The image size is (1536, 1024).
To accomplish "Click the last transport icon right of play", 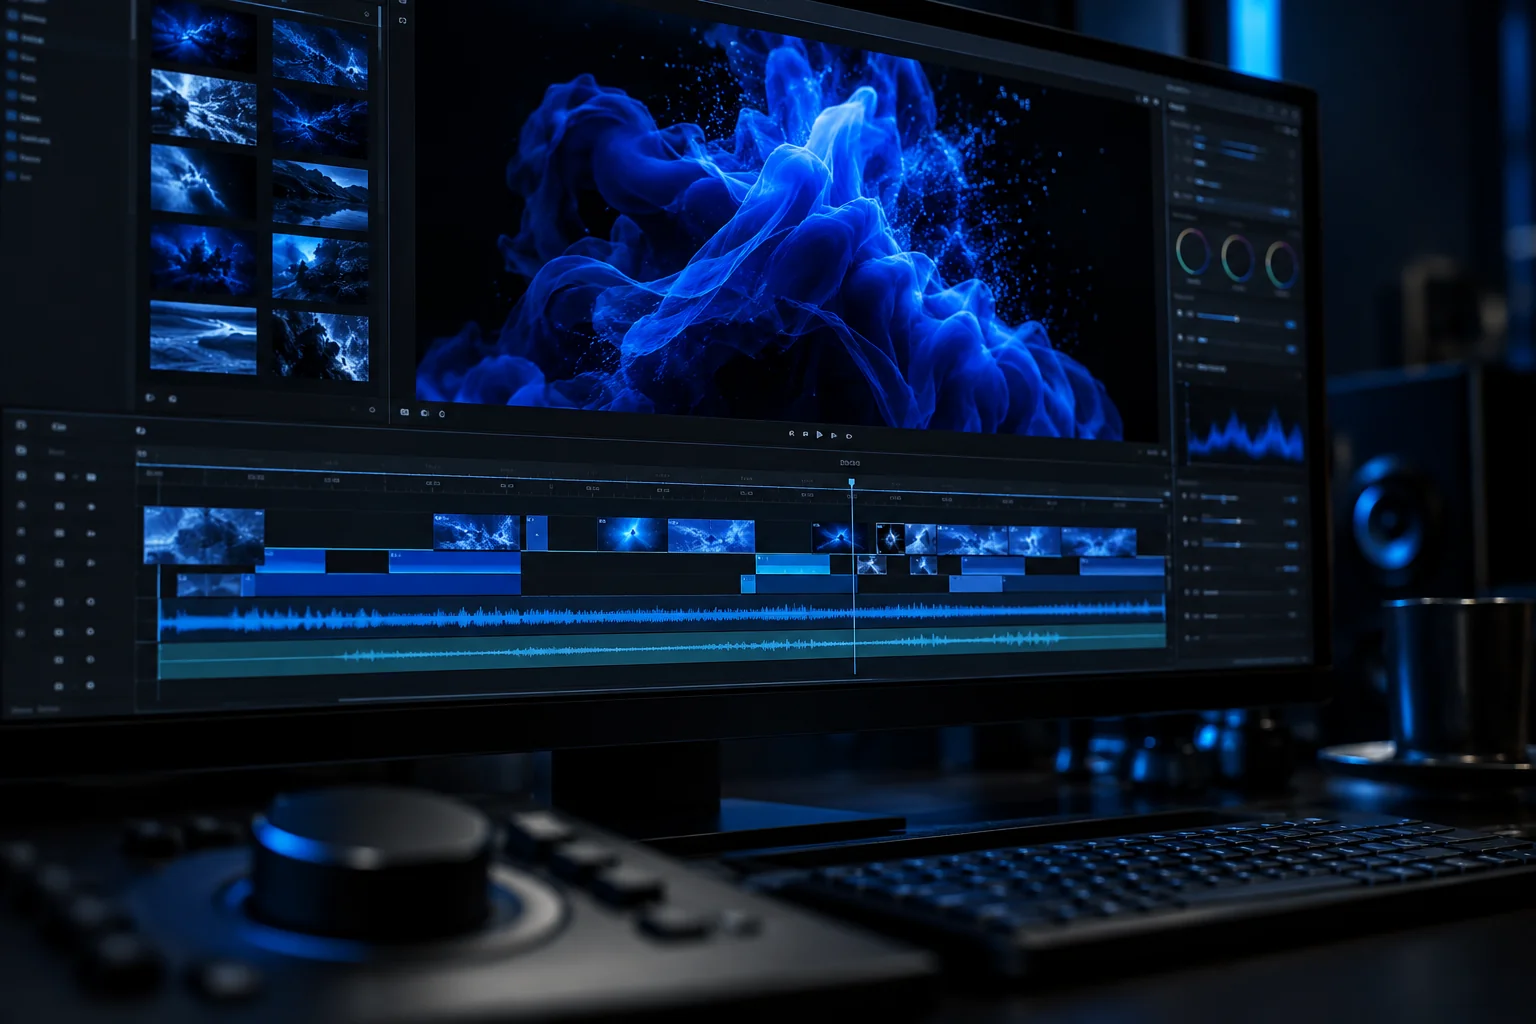I will pos(849,436).
